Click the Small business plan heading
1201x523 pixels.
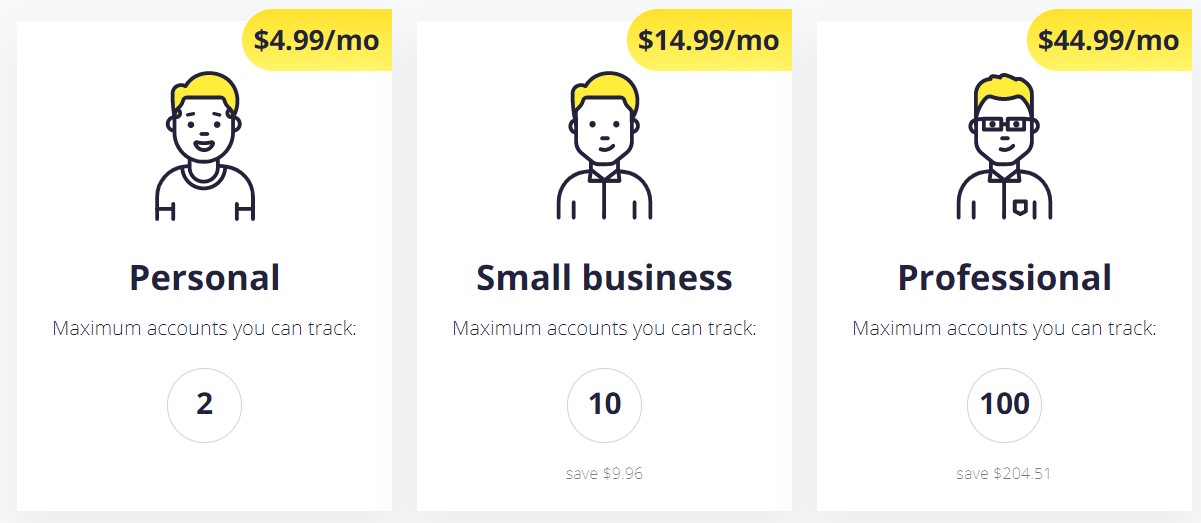click(604, 277)
